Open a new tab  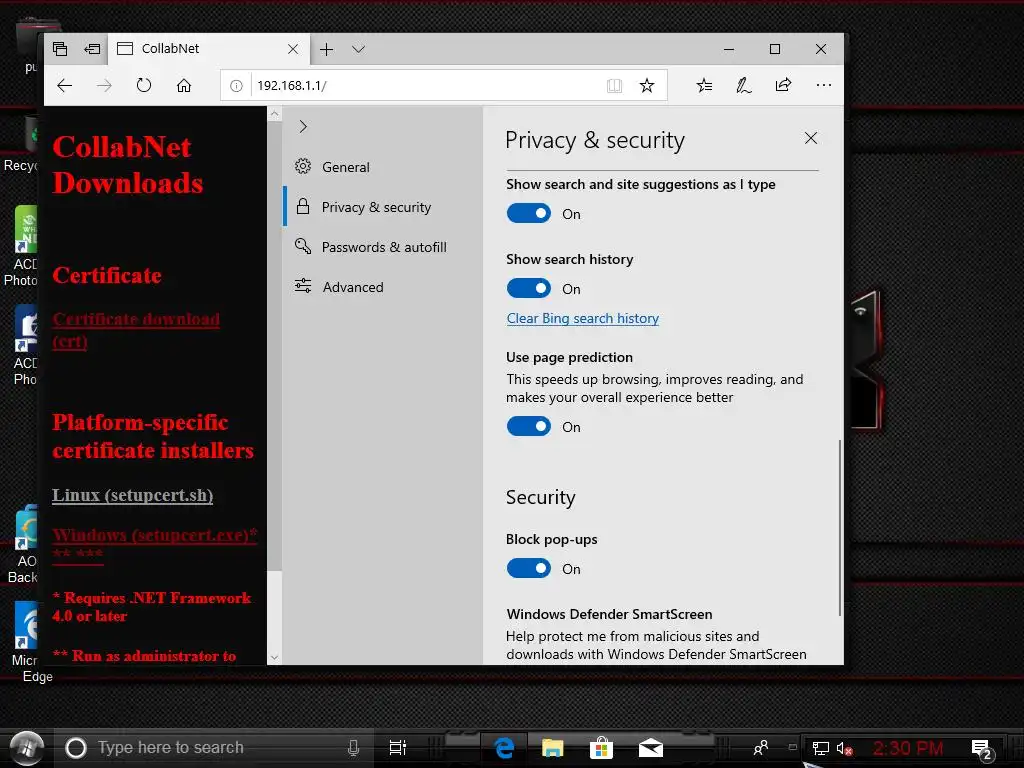327,49
